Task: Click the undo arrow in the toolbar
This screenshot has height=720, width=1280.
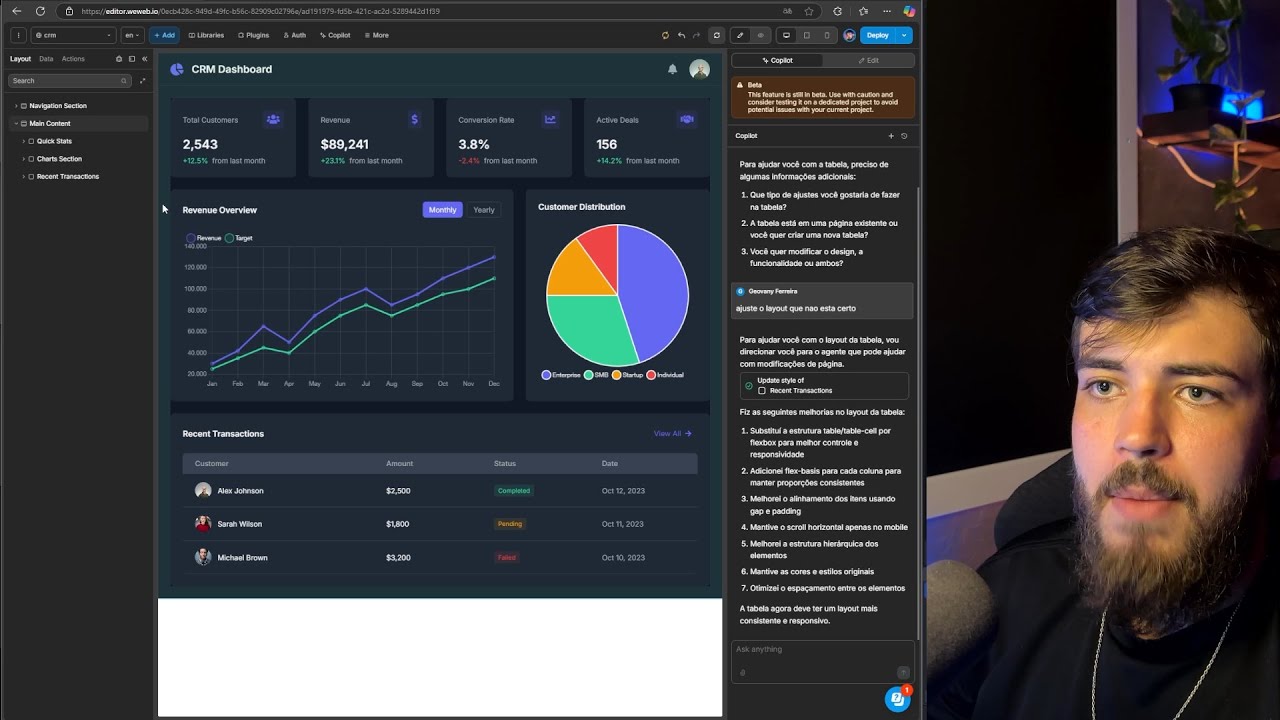Action: tap(681, 35)
